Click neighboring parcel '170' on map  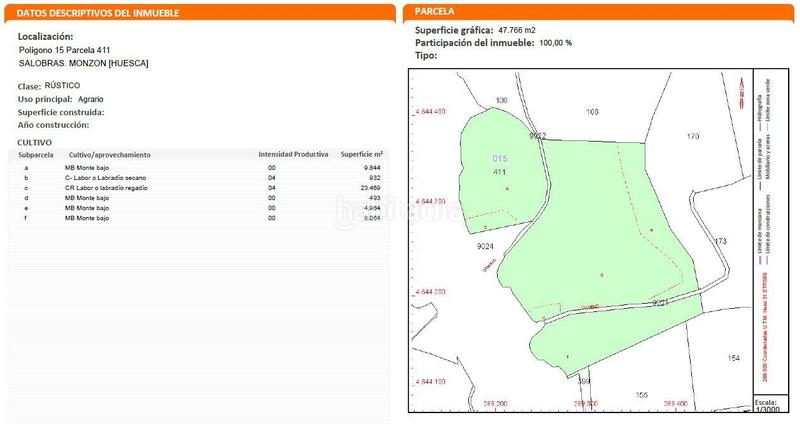pos(693,136)
